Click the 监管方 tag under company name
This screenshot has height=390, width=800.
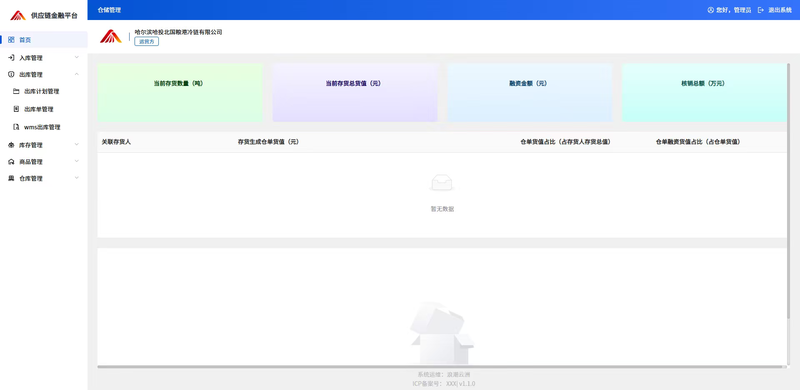[146, 41]
